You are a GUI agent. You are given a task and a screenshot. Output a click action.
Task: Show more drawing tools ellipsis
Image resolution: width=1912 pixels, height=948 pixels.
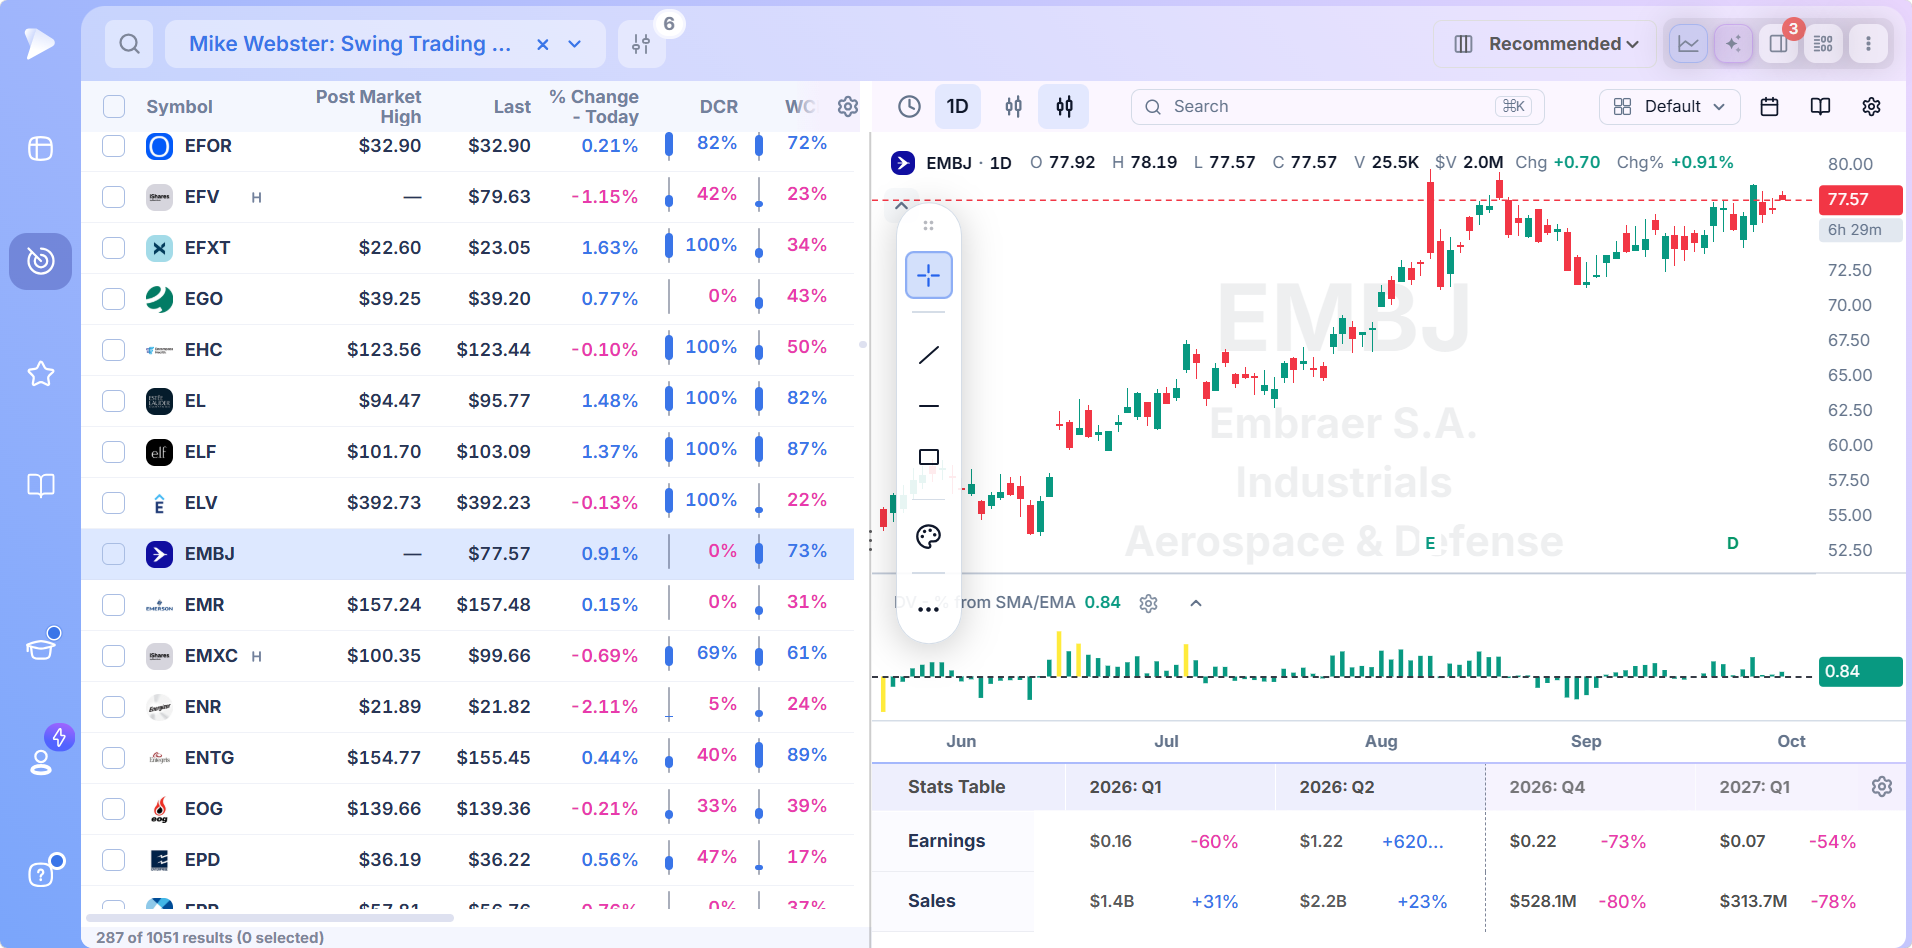tap(929, 609)
